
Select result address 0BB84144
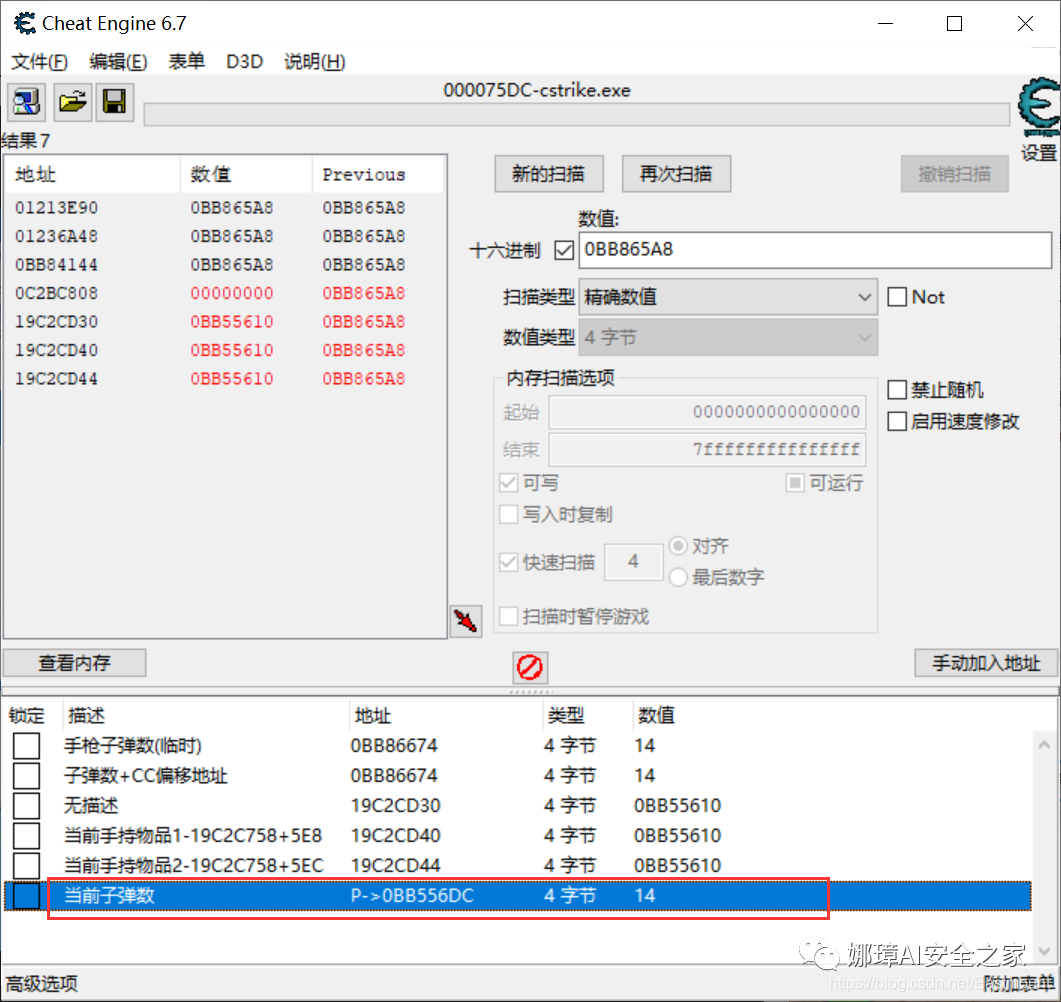click(57, 265)
